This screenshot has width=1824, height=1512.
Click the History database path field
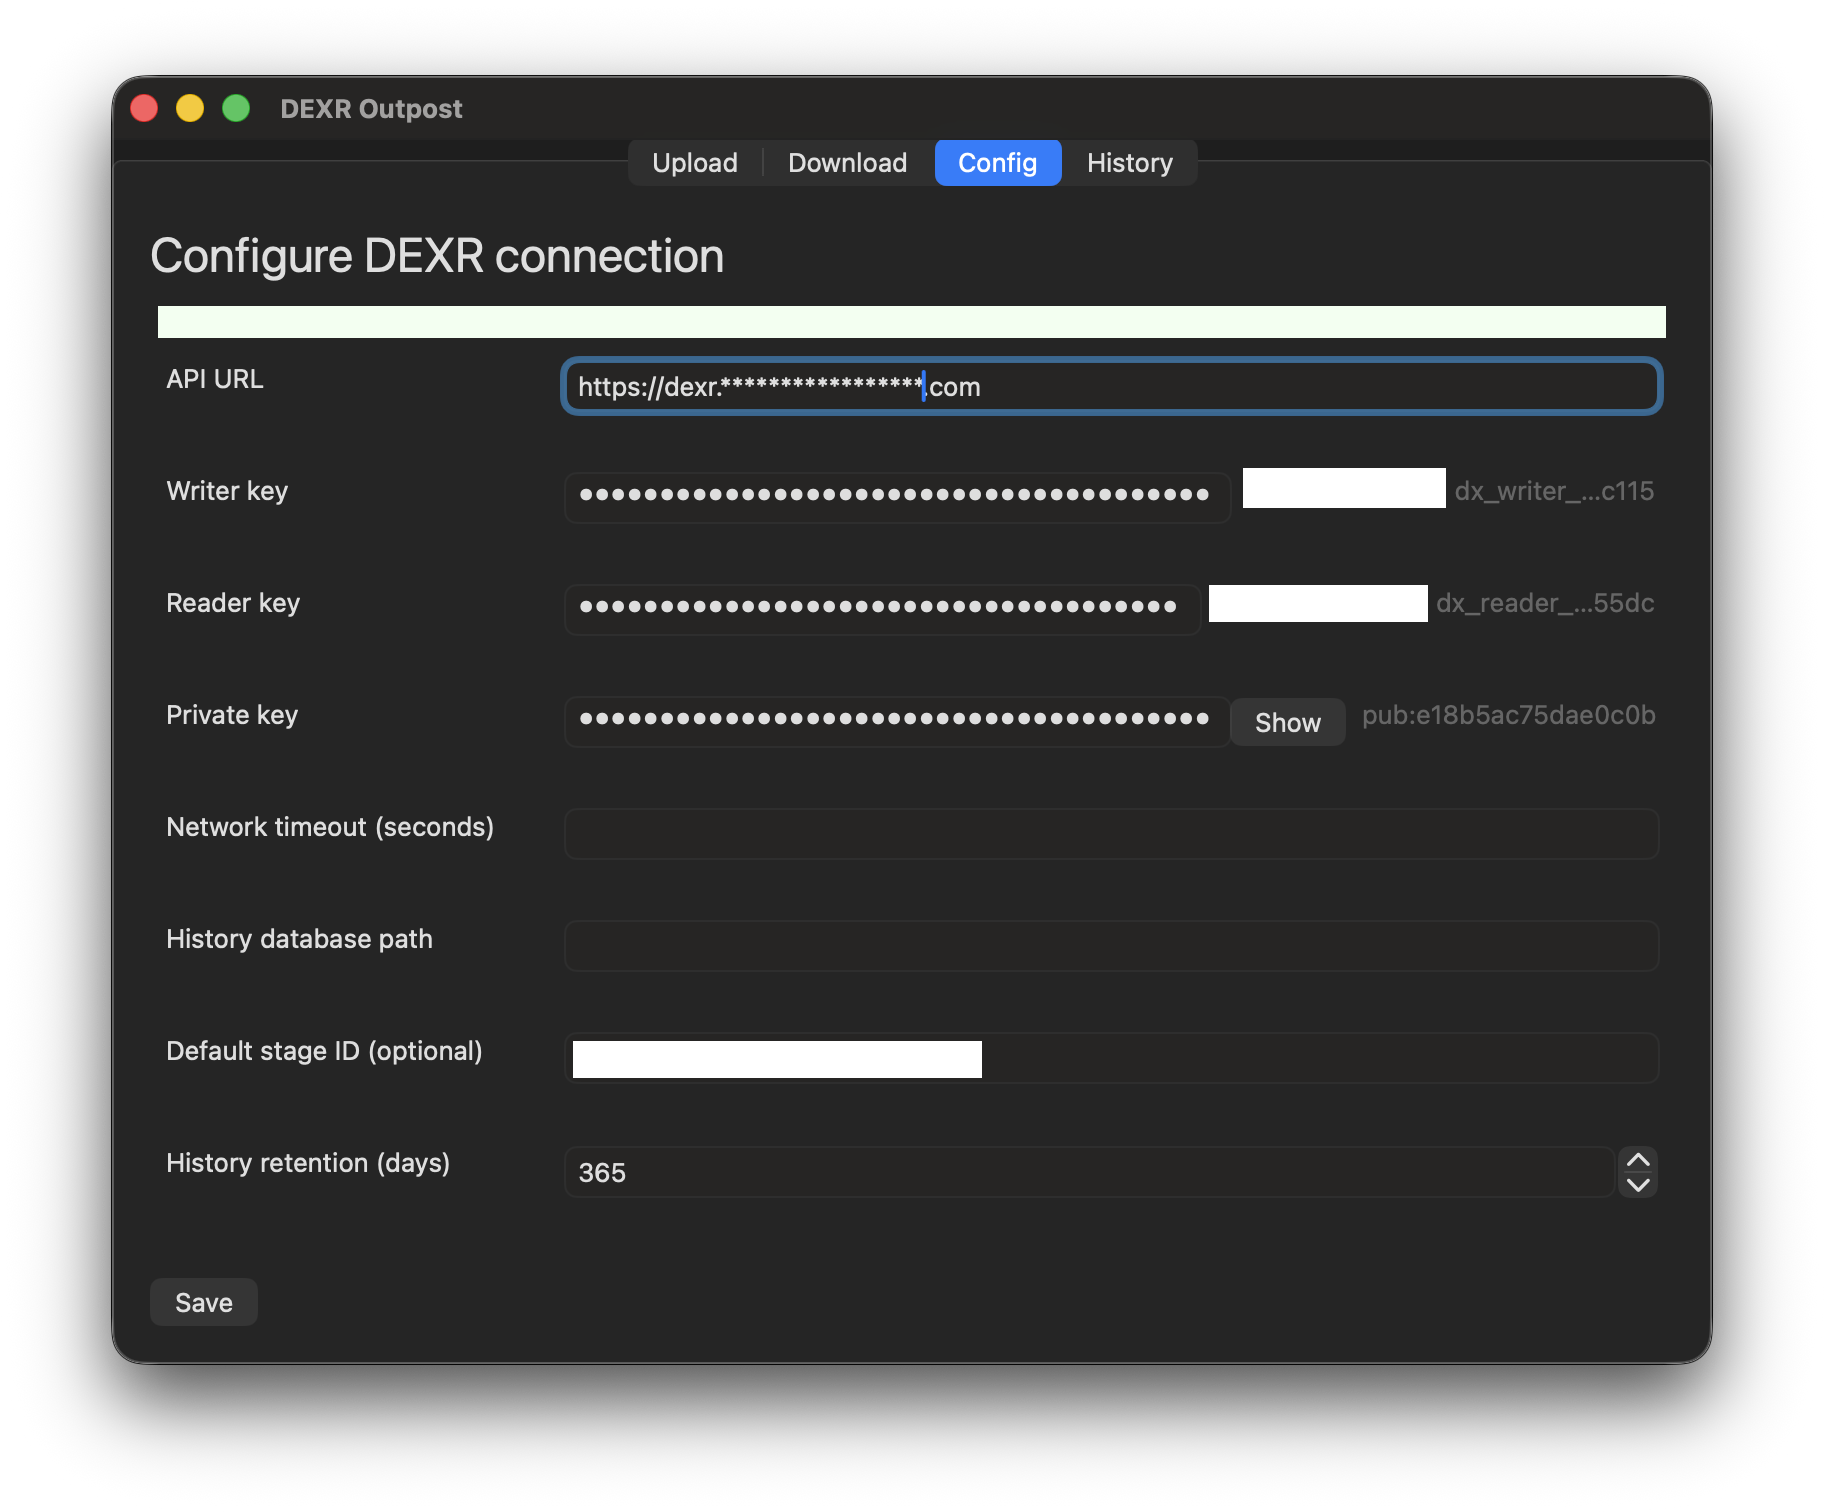tap(1111, 946)
